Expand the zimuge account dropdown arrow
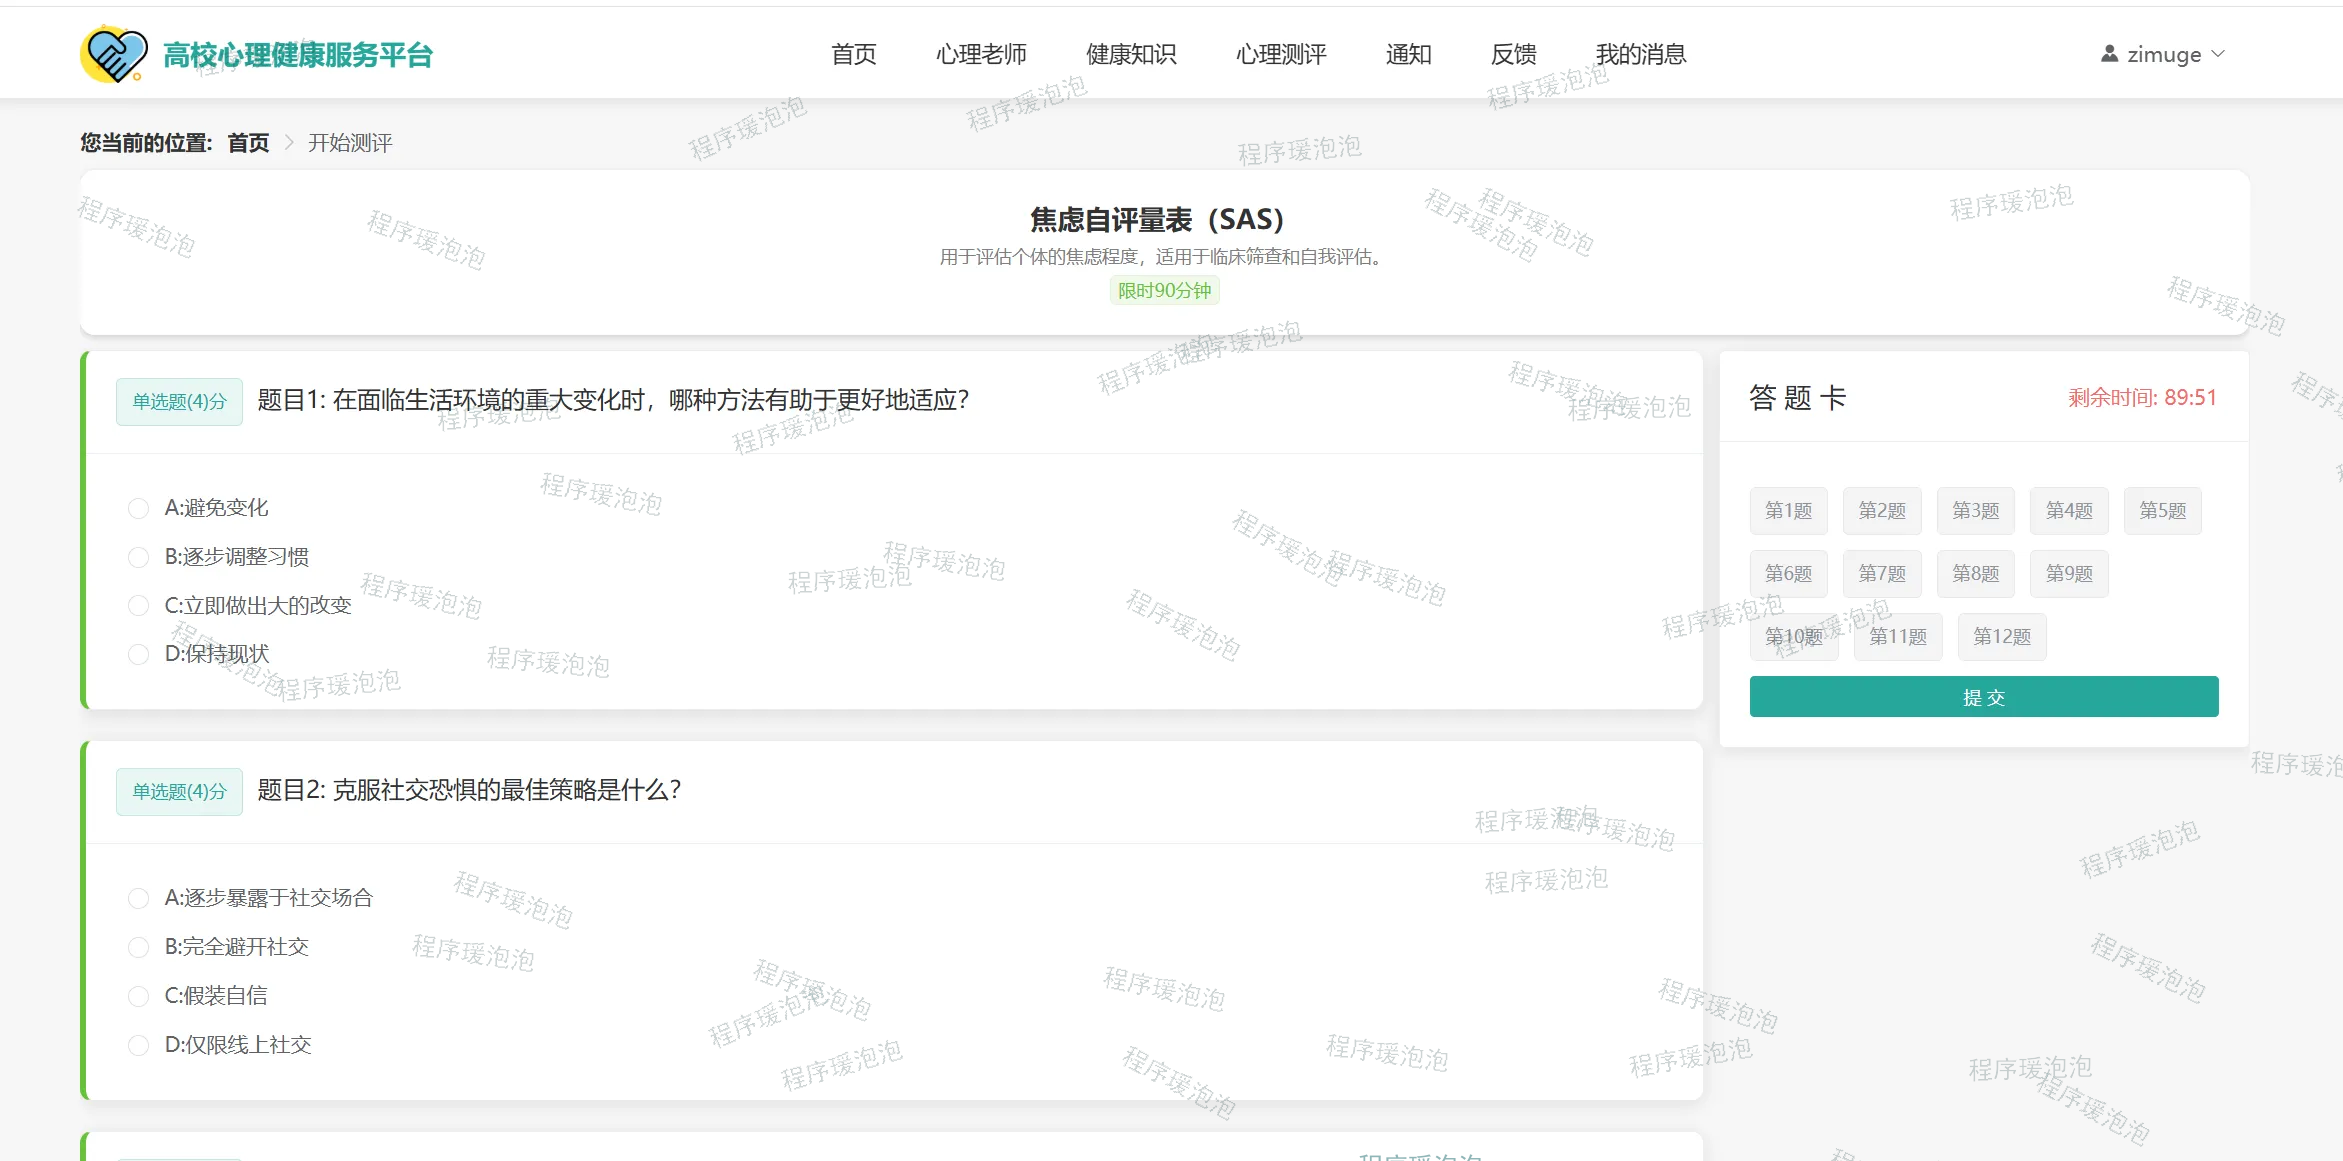Image resolution: width=2343 pixels, height=1161 pixels. [x=2218, y=54]
